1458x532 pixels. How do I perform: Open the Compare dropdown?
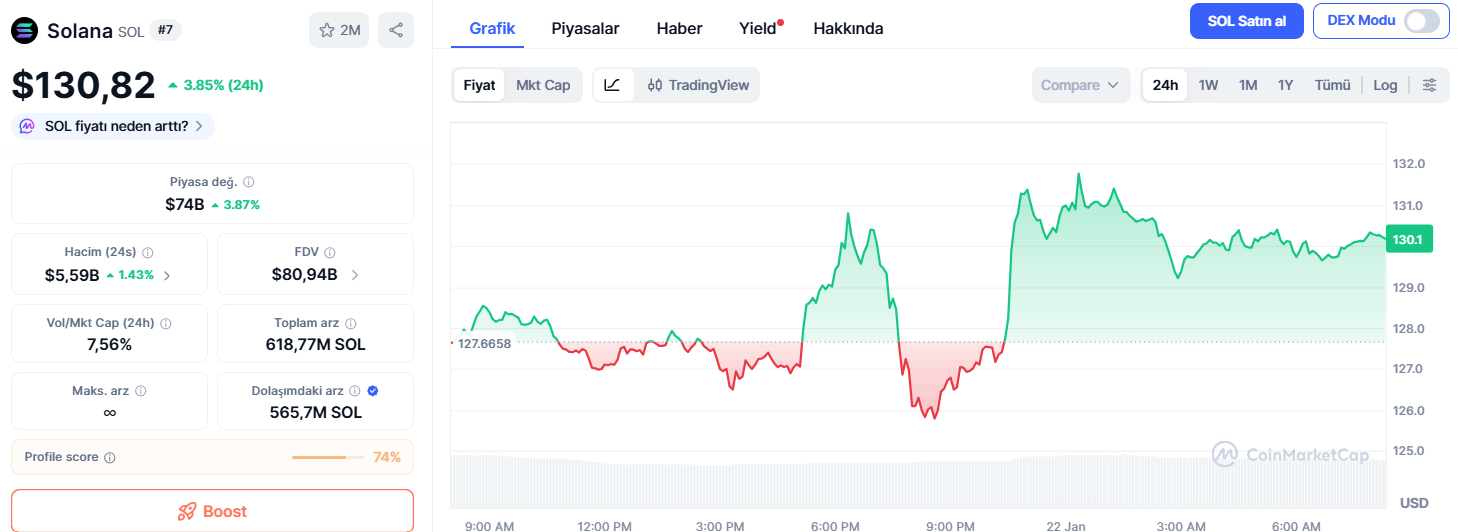click(1081, 85)
